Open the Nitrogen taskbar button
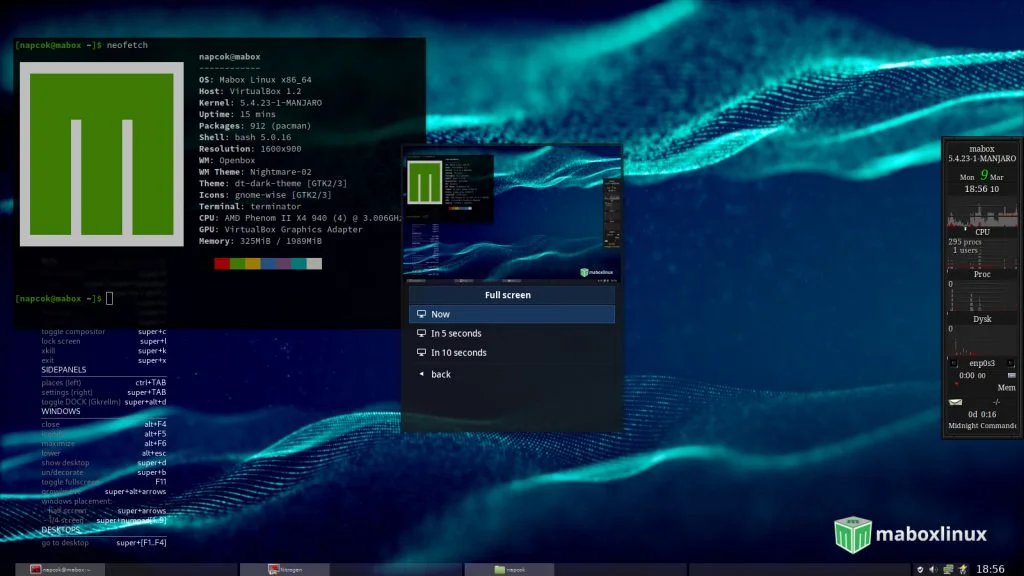Image resolution: width=1024 pixels, height=576 pixels. pos(285,569)
